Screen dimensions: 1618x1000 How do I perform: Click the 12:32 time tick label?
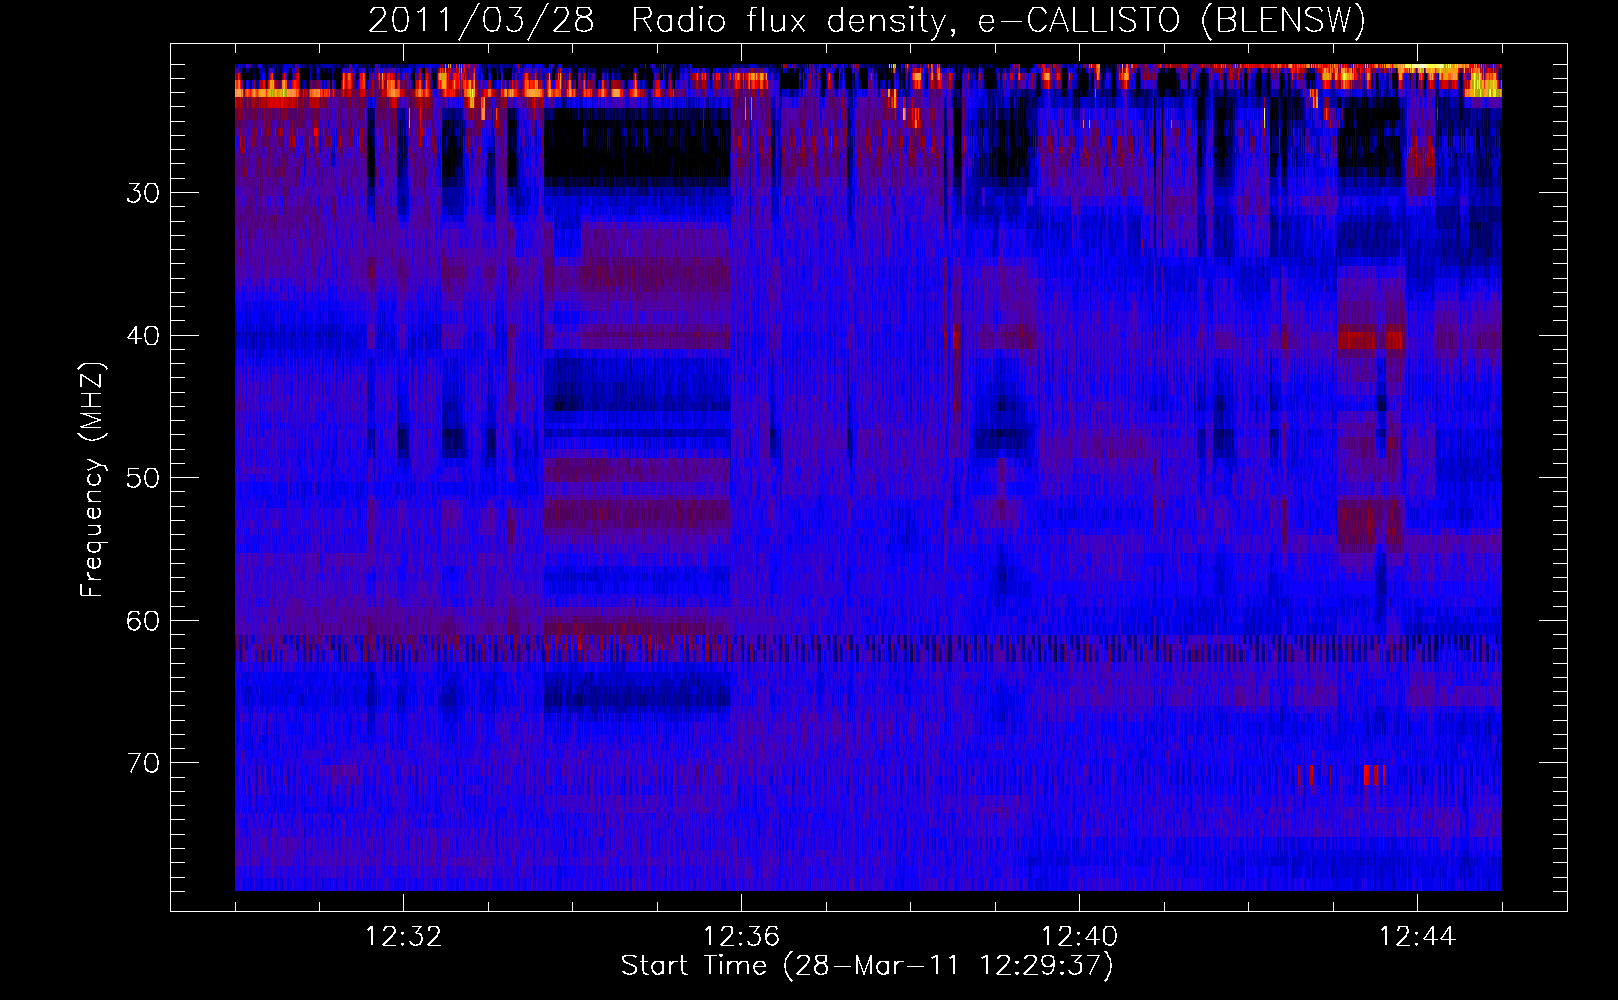pos(403,937)
